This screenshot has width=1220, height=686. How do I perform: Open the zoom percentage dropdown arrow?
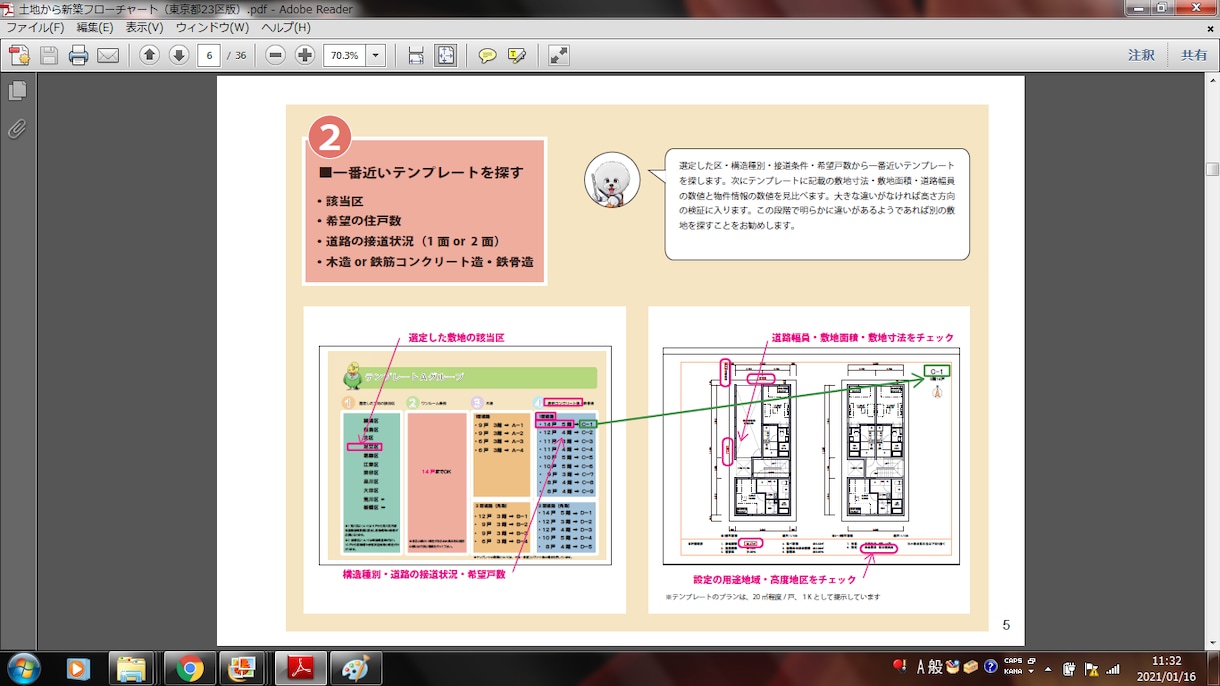click(x=376, y=55)
